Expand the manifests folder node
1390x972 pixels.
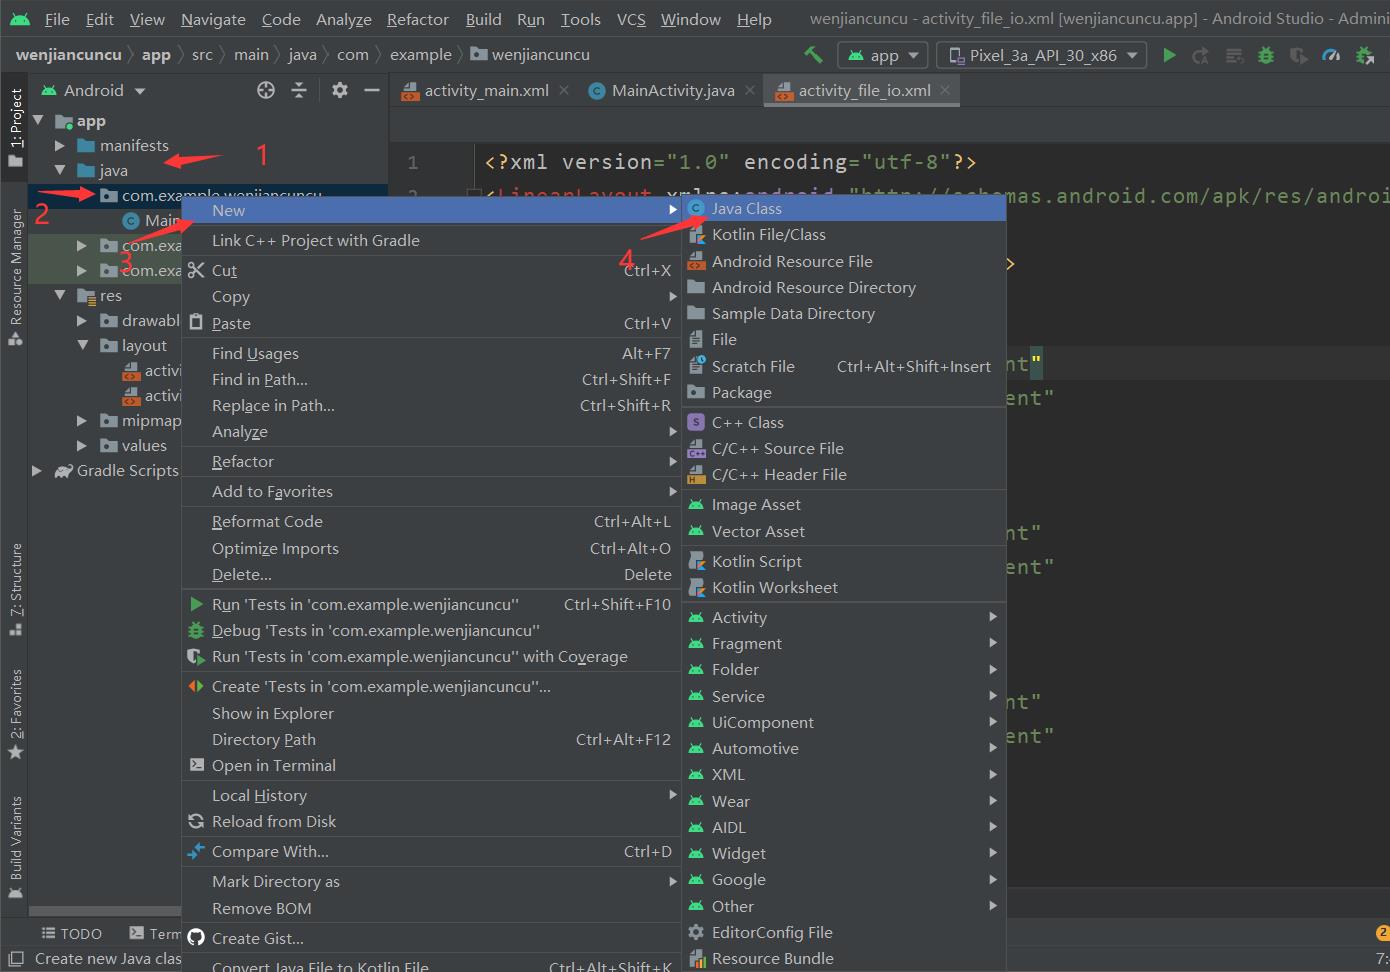point(60,145)
